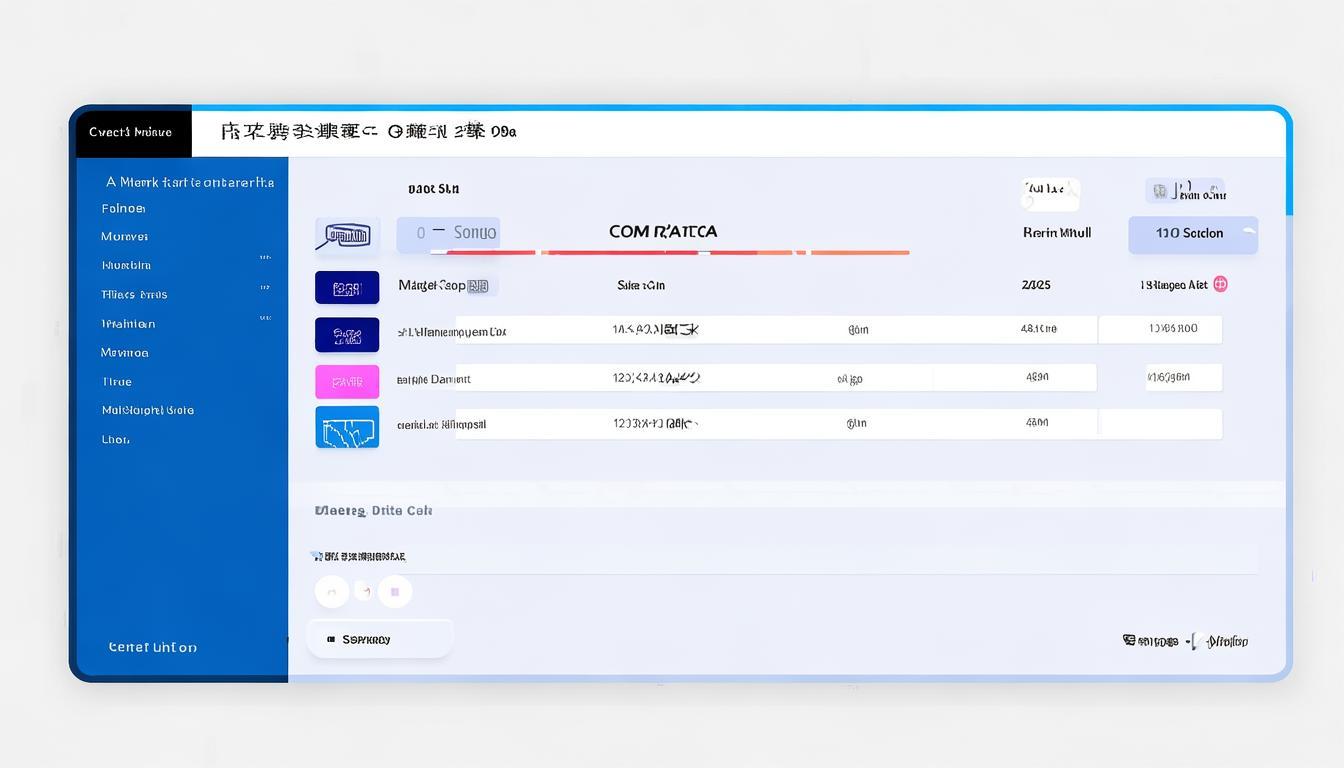
Task: Select the first white table row name cell
Action: tap(452, 331)
